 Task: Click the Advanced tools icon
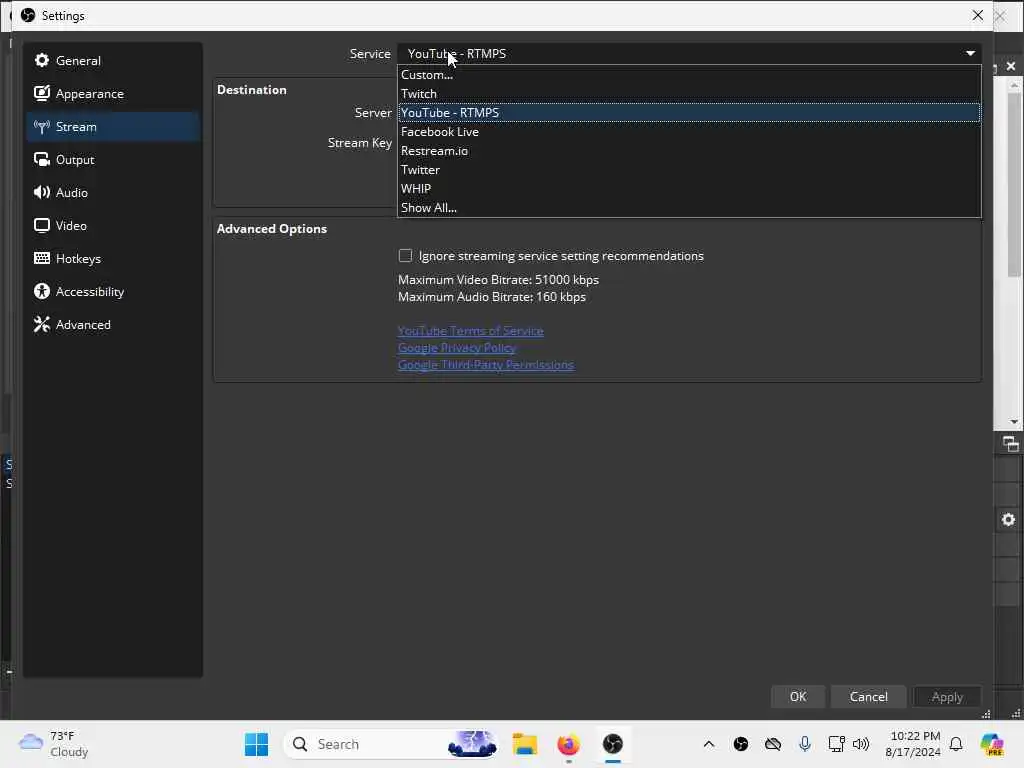[x=42, y=325]
